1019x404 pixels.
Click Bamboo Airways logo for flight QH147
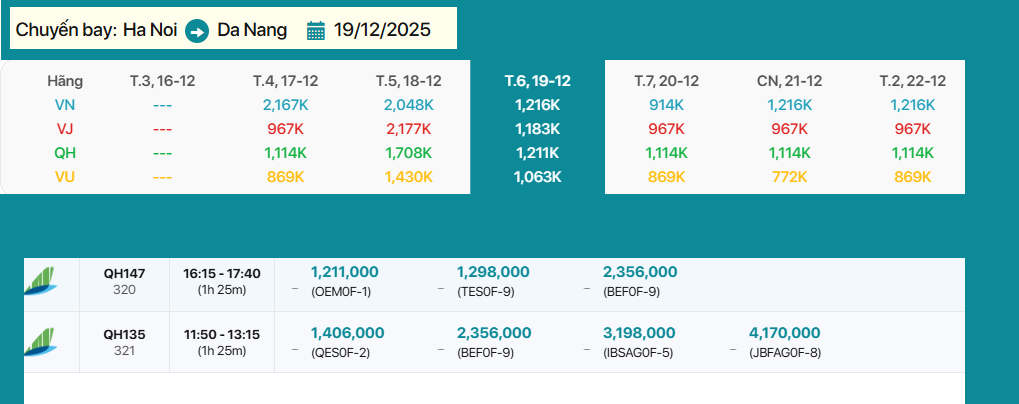(x=41, y=281)
